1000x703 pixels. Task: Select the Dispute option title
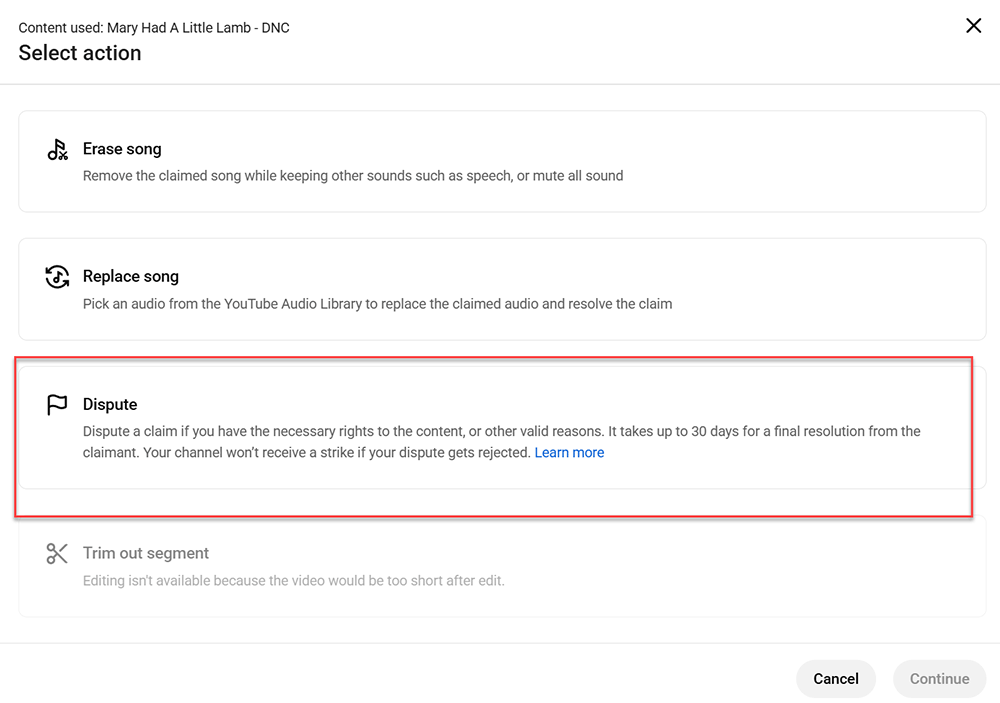(x=110, y=404)
